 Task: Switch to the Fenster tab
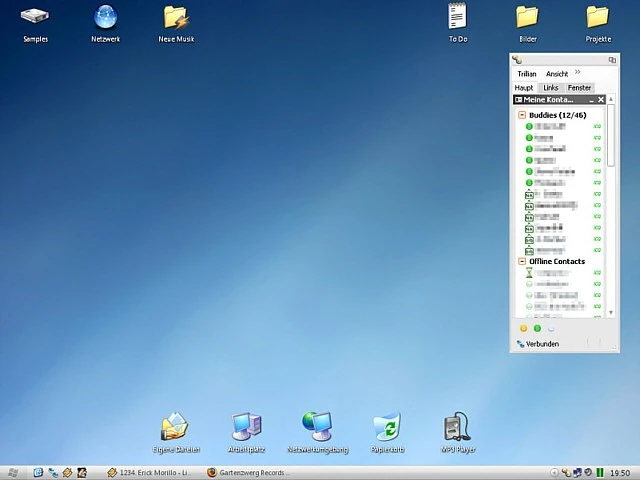tap(580, 88)
